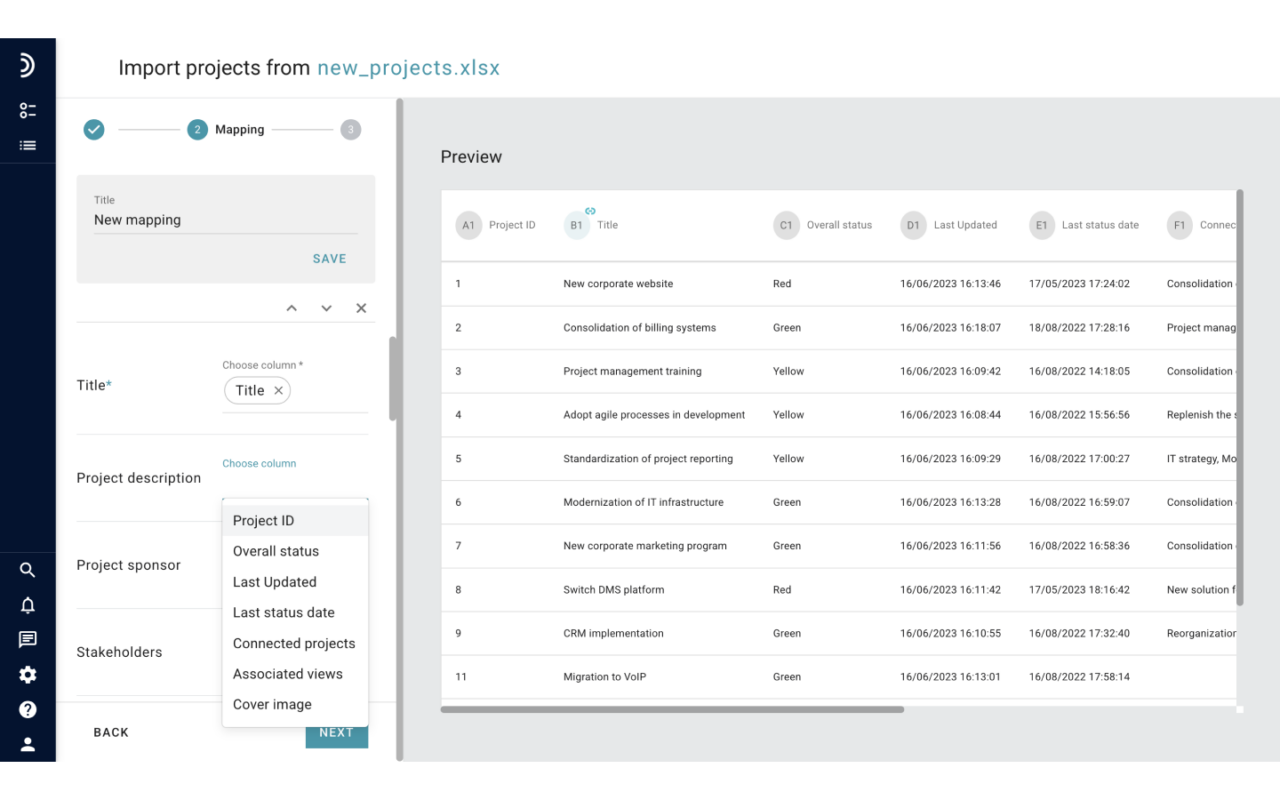Expand fields using the down chevron
Image resolution: width=1280 pixels, height=800 pixels.
tap(326, 308)
